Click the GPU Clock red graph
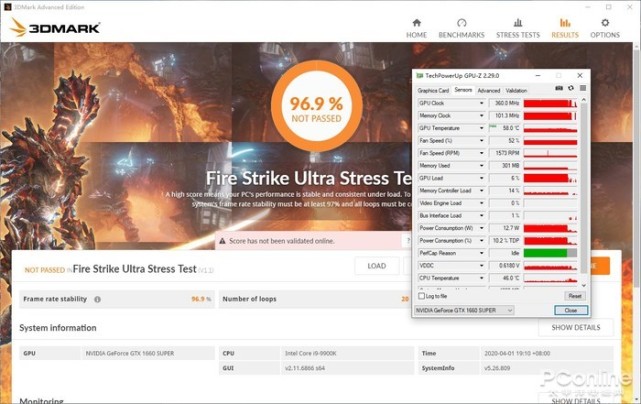This screenshot has height=404, width=641. click(550, 103)
